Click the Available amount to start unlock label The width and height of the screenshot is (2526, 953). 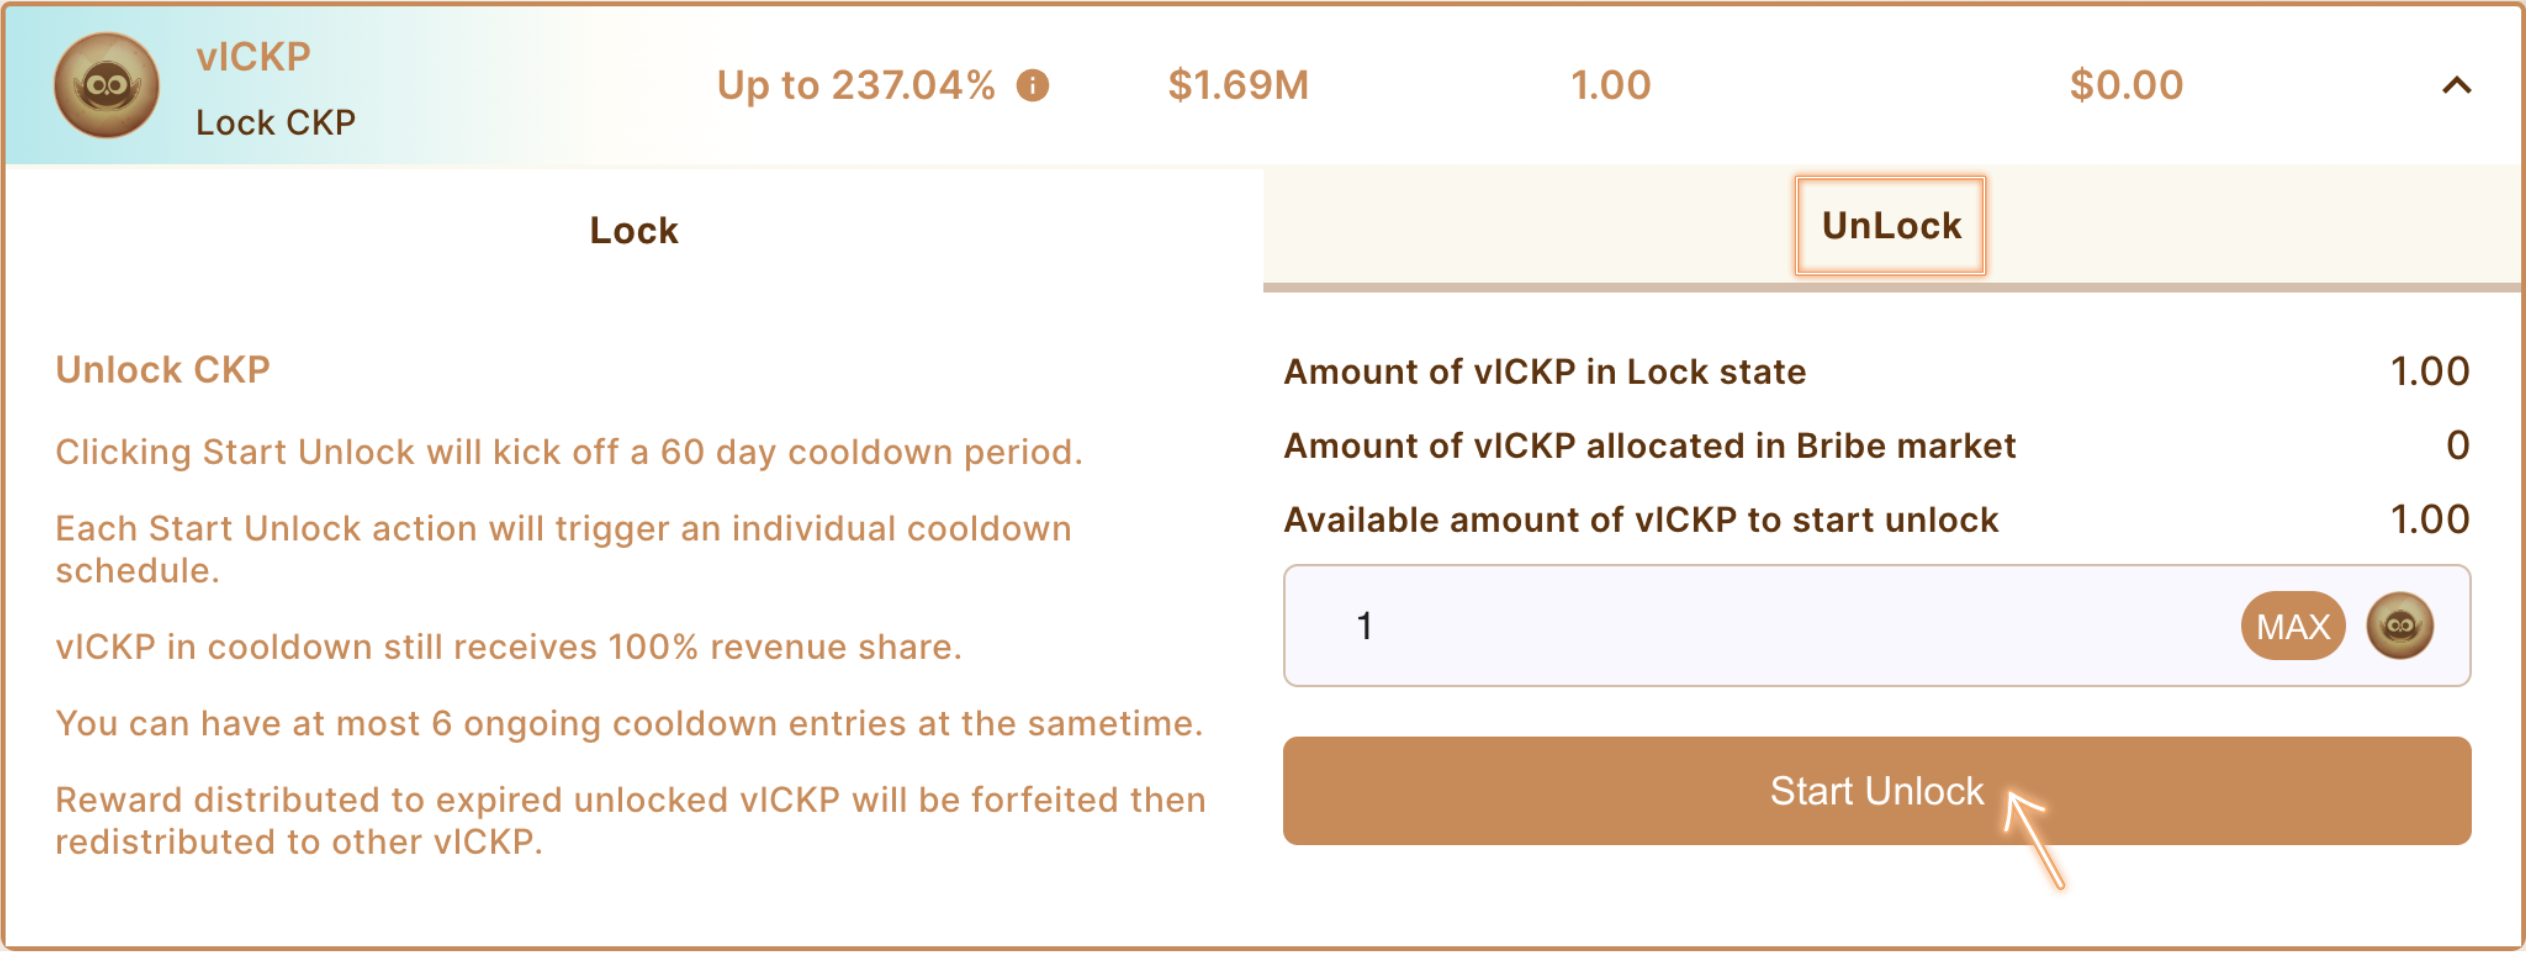coord(1641,520)
